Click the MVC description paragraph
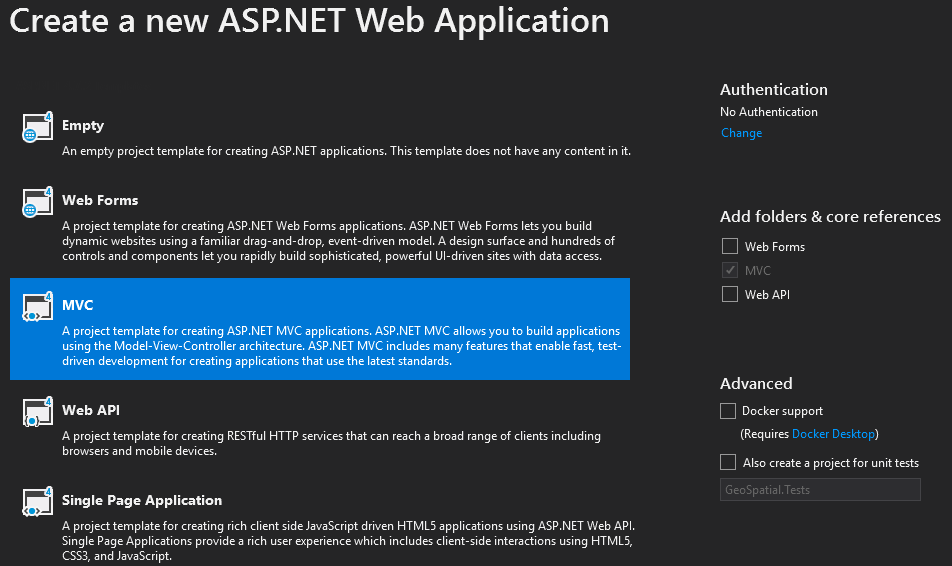The width and height of the screenshot is (952, 566). click(x=341, y=346)
